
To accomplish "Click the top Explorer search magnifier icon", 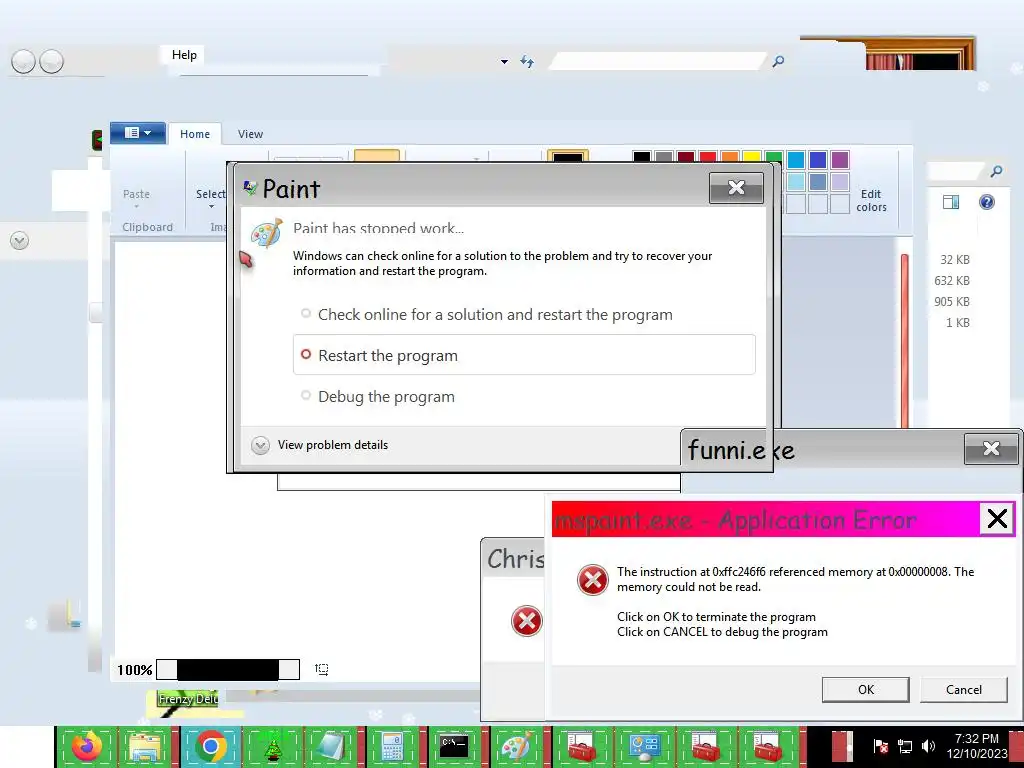I will [778, 61].
